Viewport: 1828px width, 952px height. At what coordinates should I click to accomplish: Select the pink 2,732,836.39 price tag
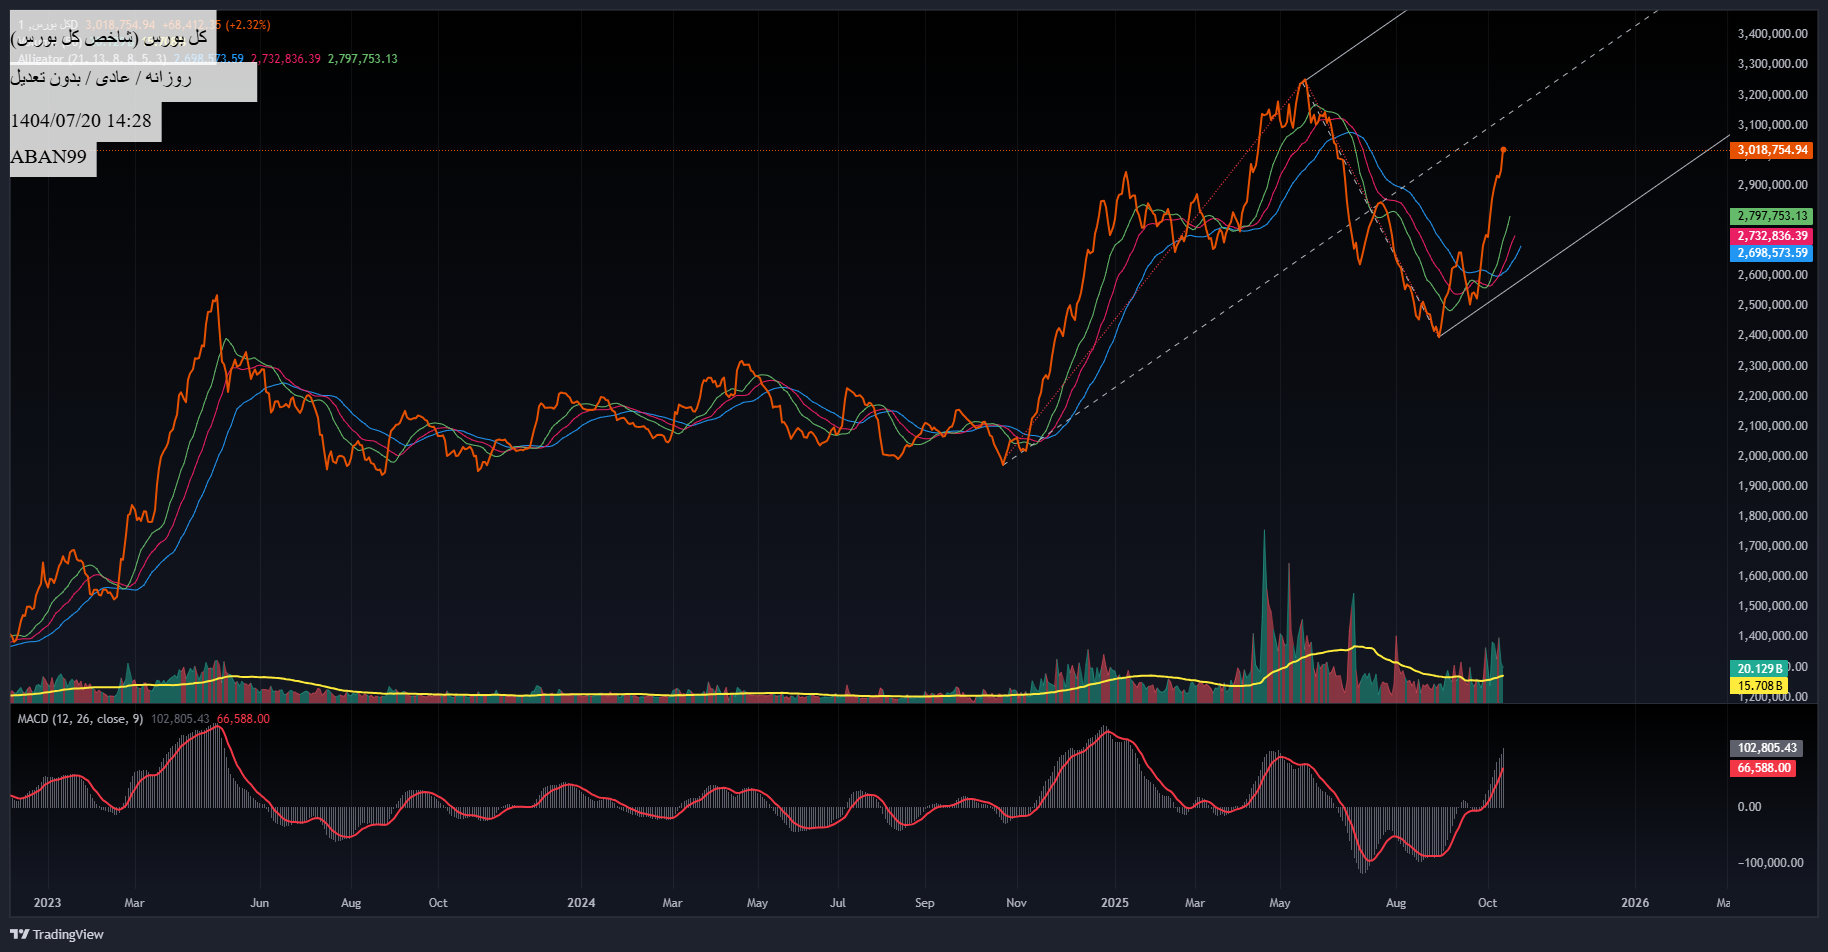(x=1771, y=236)
